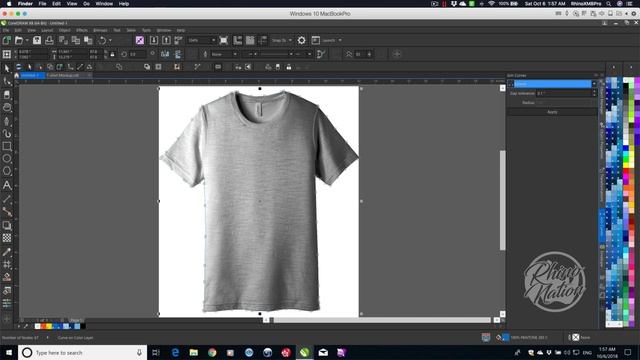Select the Rectangle tool
Viewport: 640px width, 360px height.
click(x=7, y=146)
